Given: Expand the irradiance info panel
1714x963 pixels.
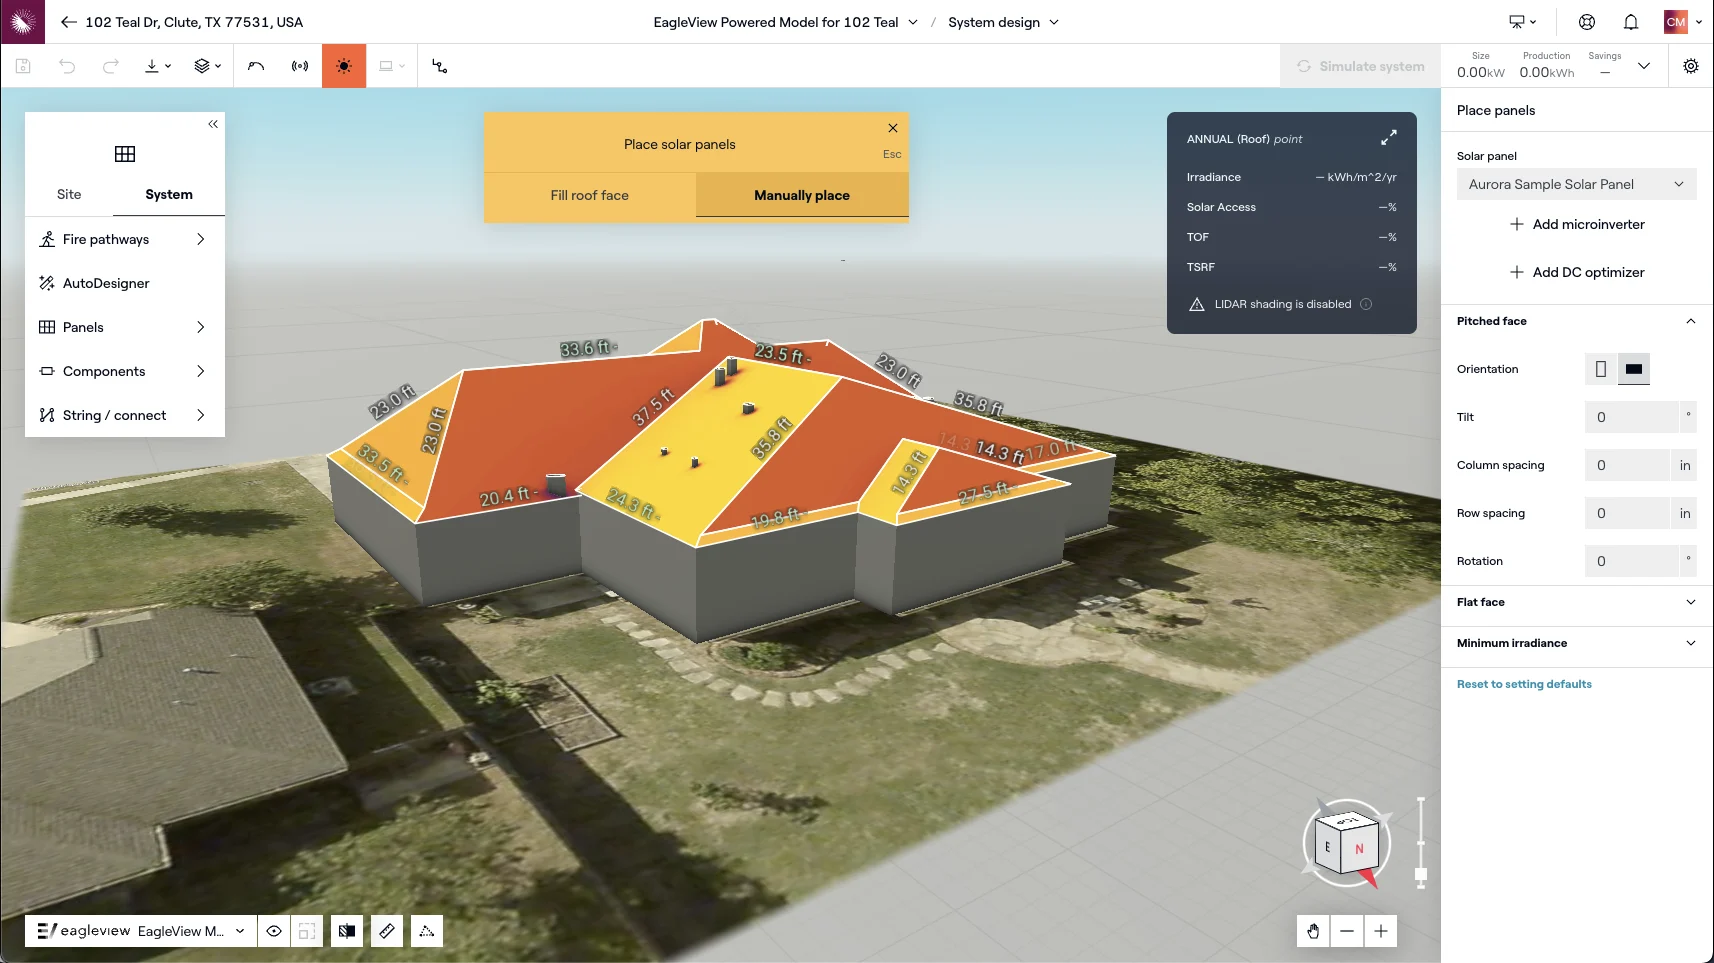Looking at the screenshot, I should [x=1389, y=138].
